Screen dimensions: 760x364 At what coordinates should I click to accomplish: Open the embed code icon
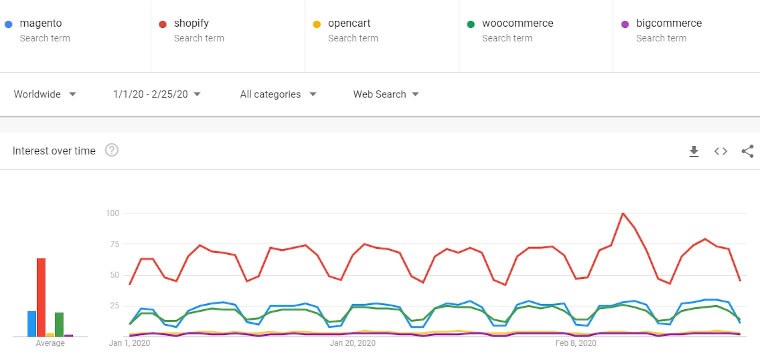pos(721,151)
